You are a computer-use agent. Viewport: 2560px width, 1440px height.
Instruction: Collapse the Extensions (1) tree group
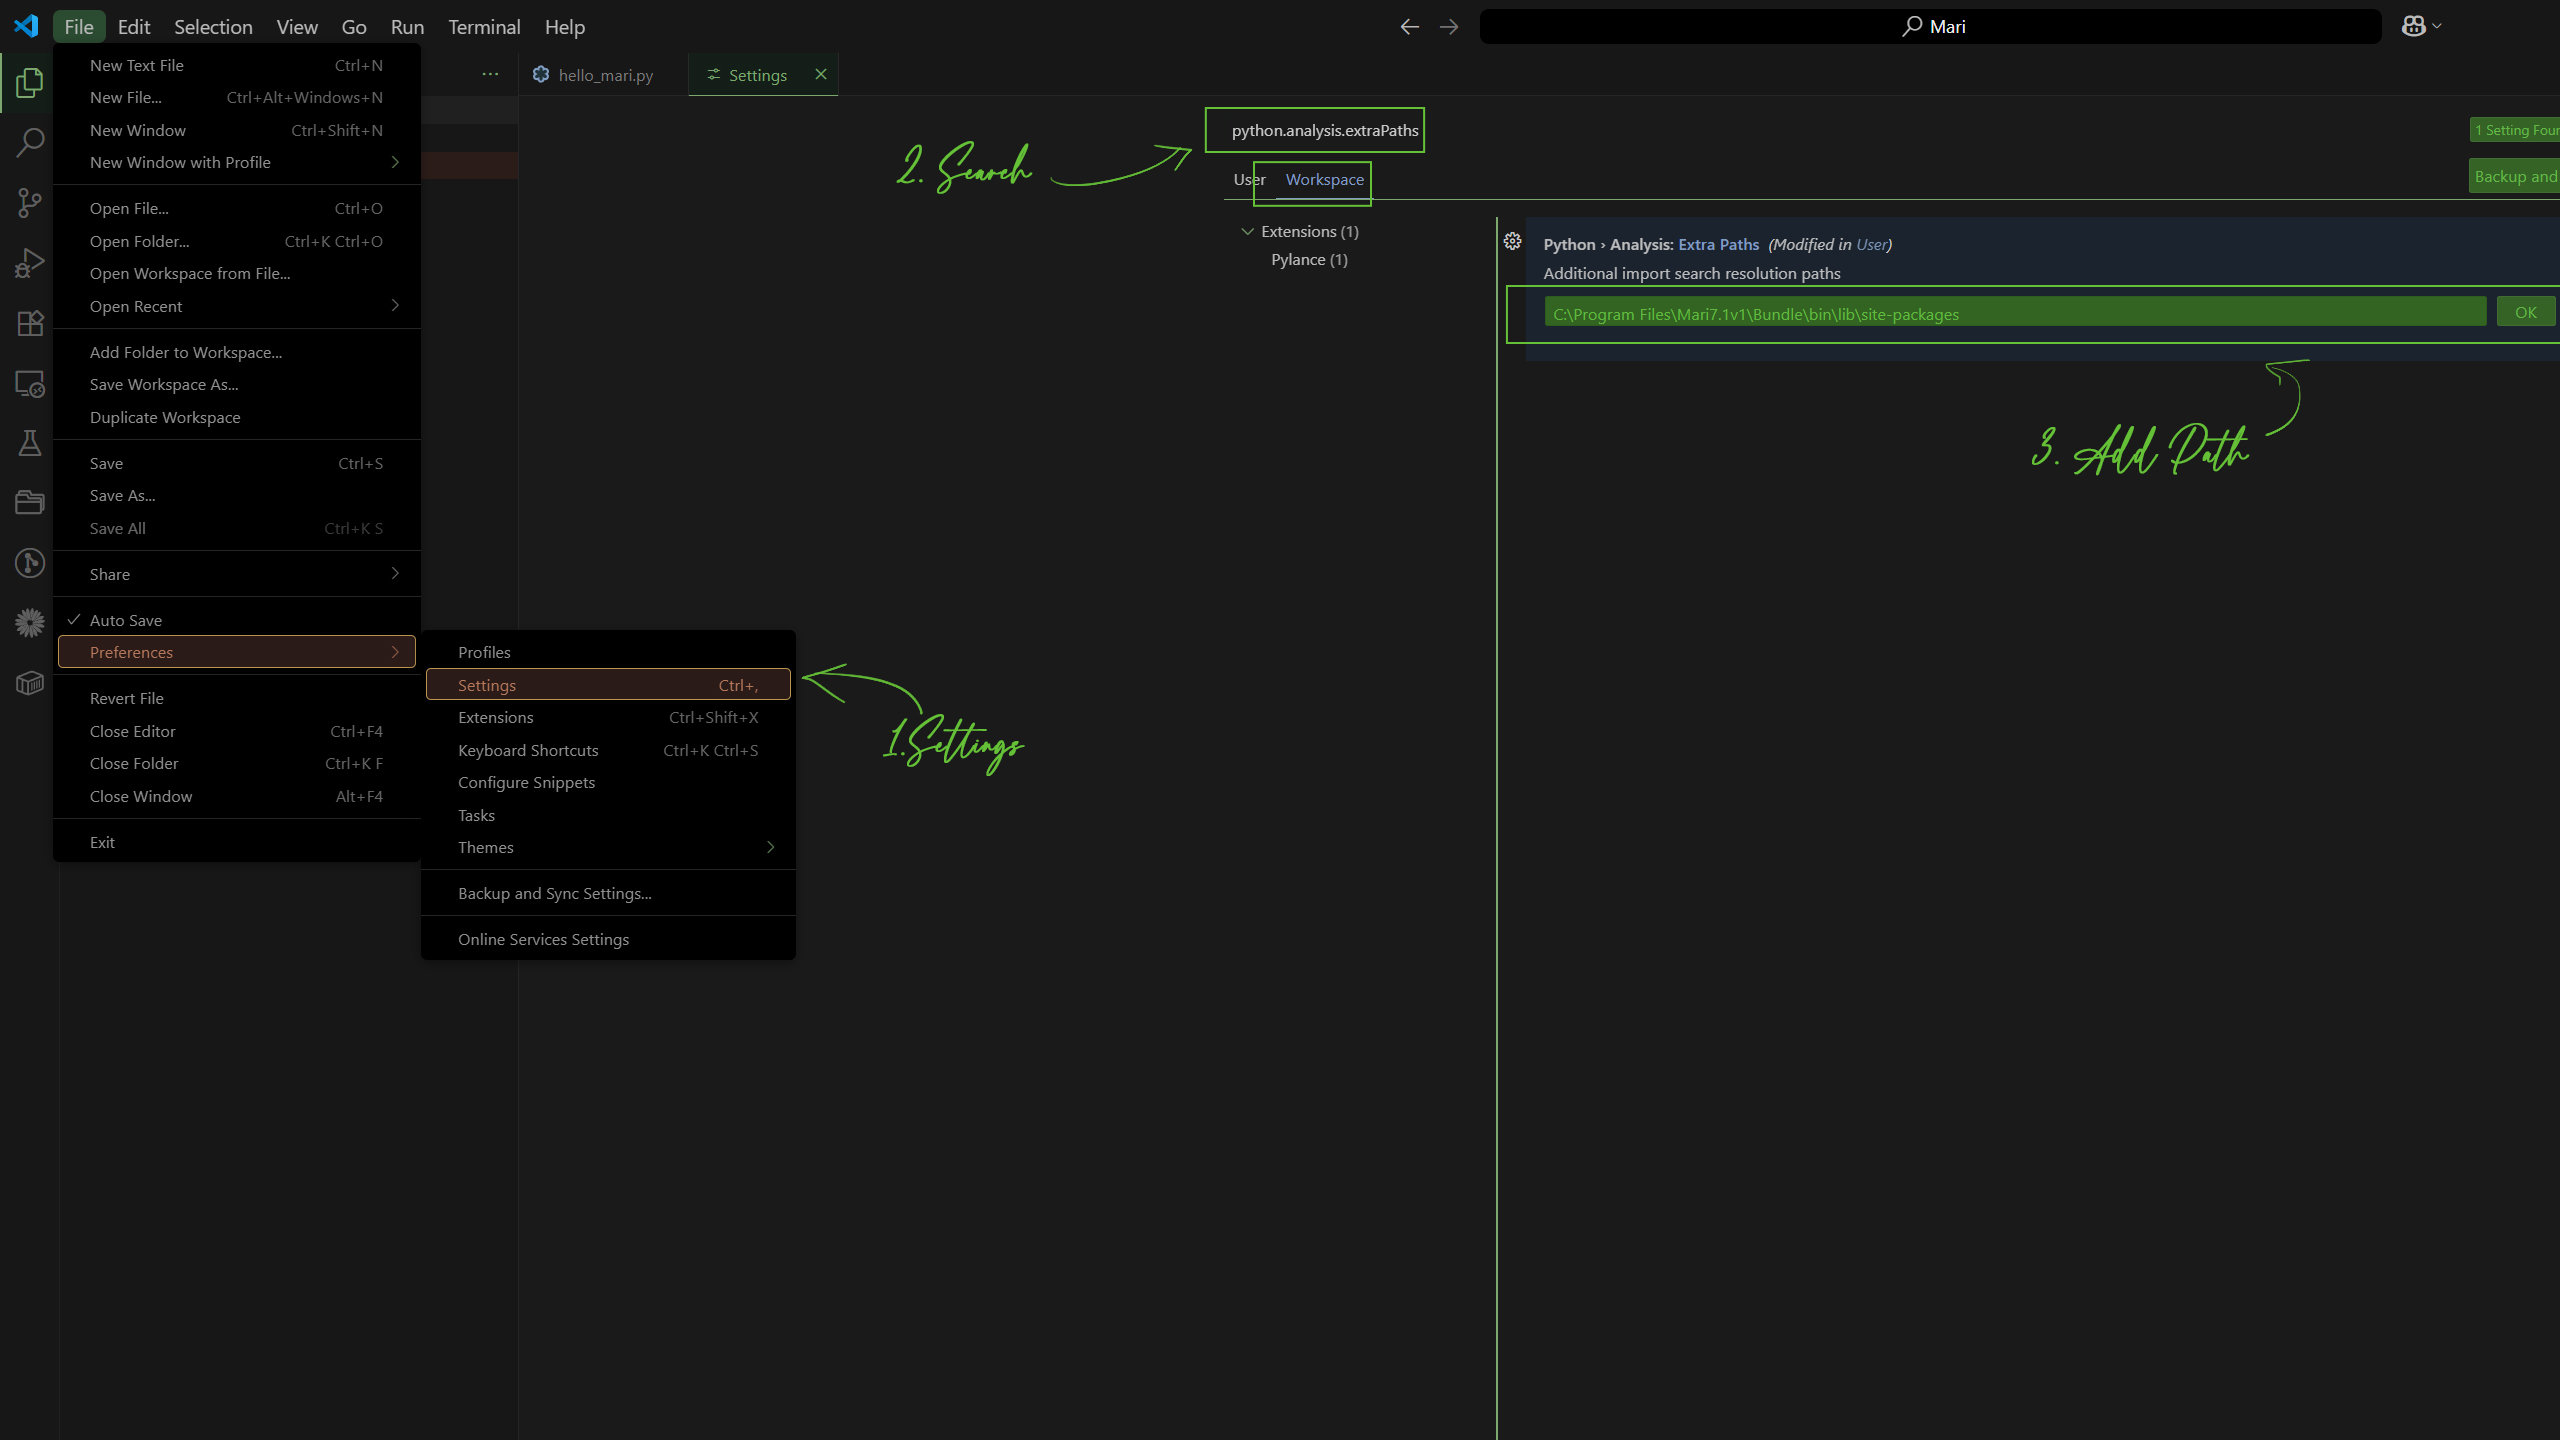click(x=1247, y=231)
